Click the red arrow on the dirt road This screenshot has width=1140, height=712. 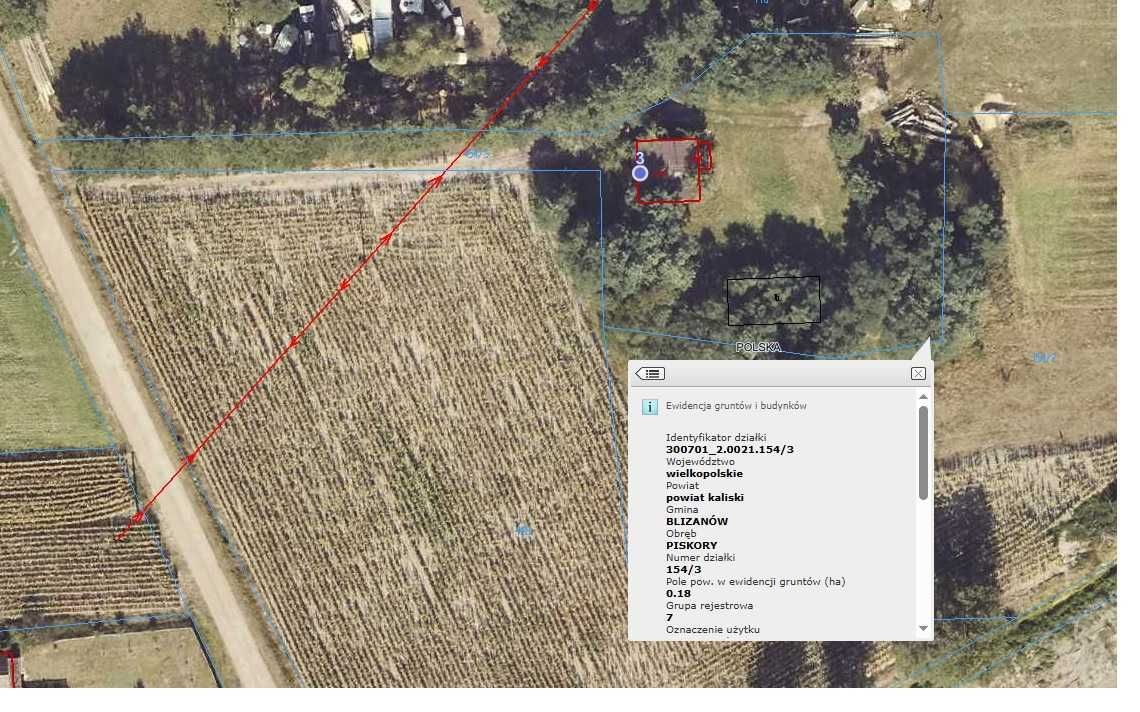190,458
